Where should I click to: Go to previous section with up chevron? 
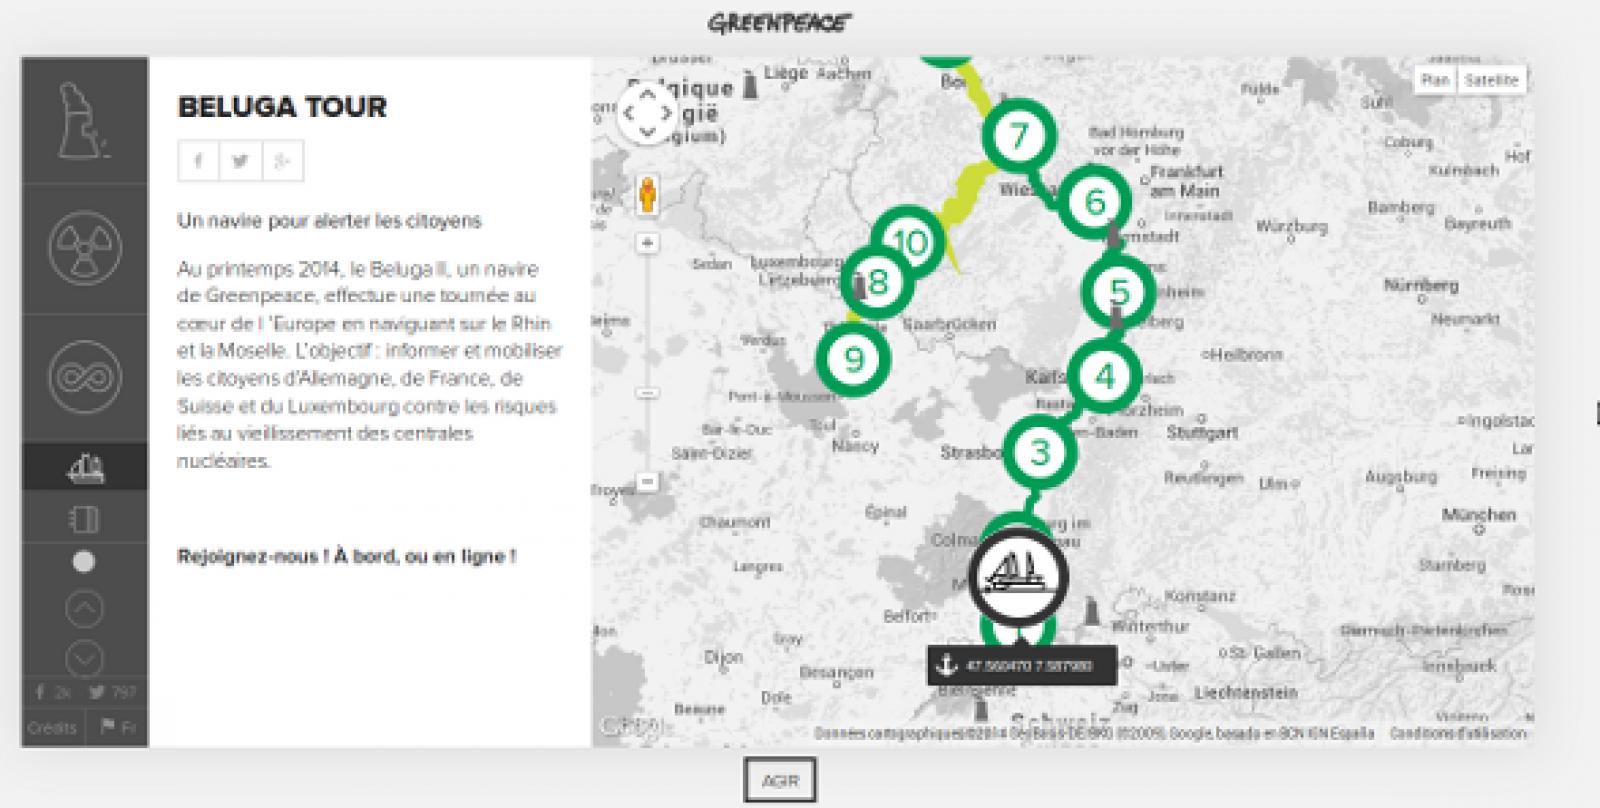click(84, 608)
